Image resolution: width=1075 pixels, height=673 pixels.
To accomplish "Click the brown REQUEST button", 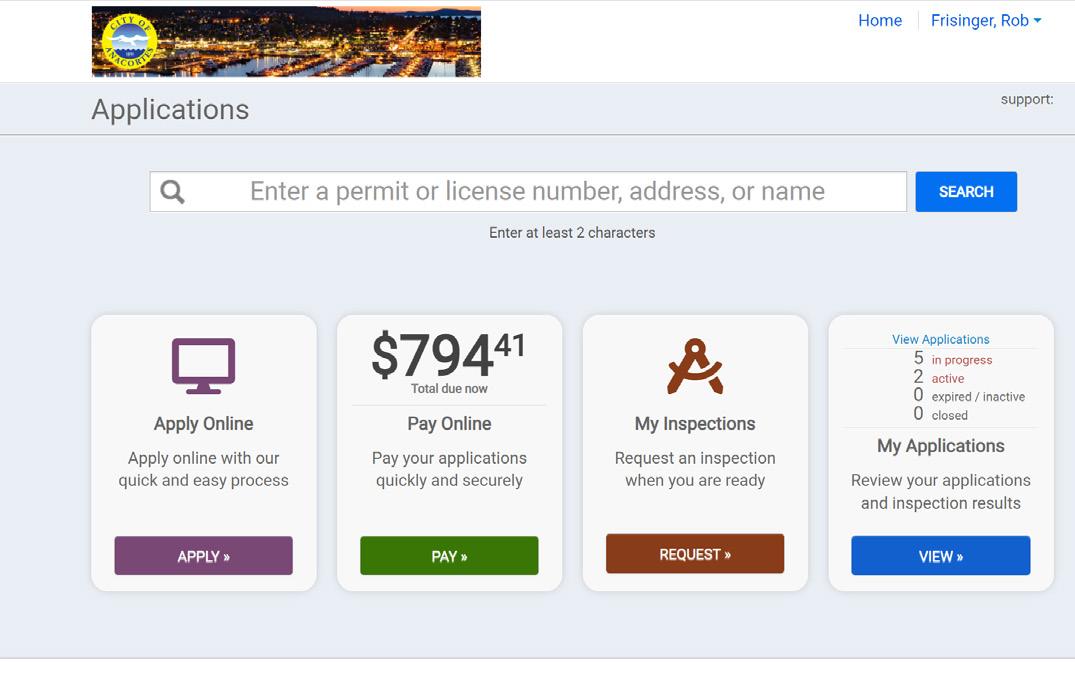I will [x=695, y=554].
